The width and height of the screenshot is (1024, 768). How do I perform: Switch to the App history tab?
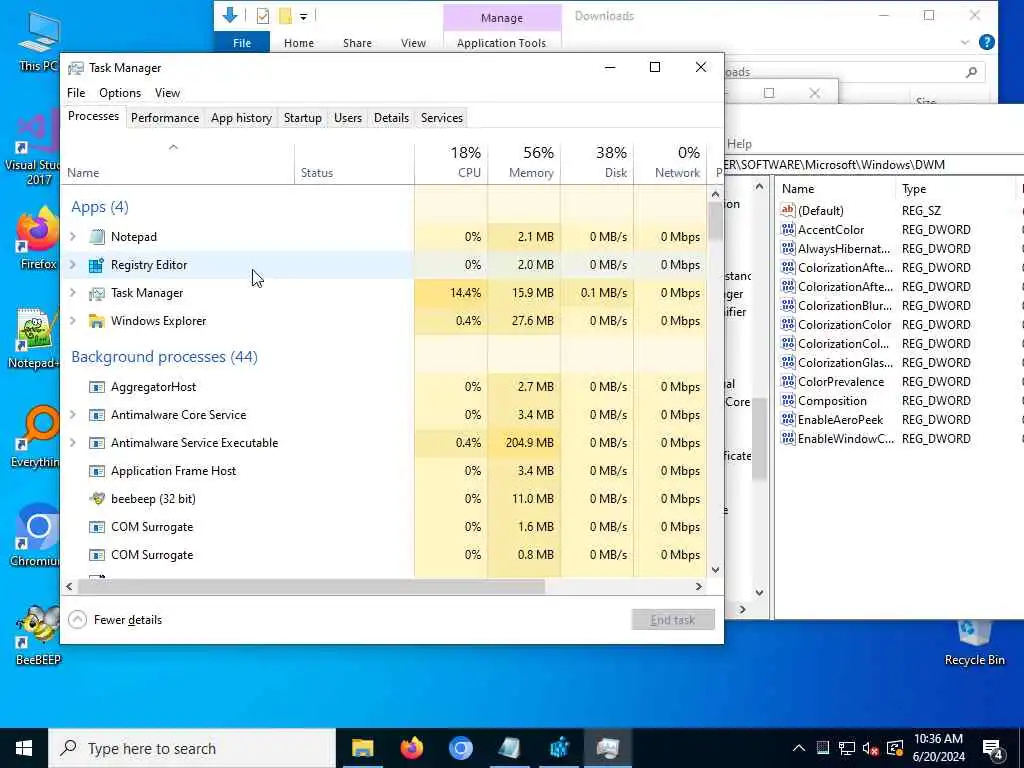241,118
